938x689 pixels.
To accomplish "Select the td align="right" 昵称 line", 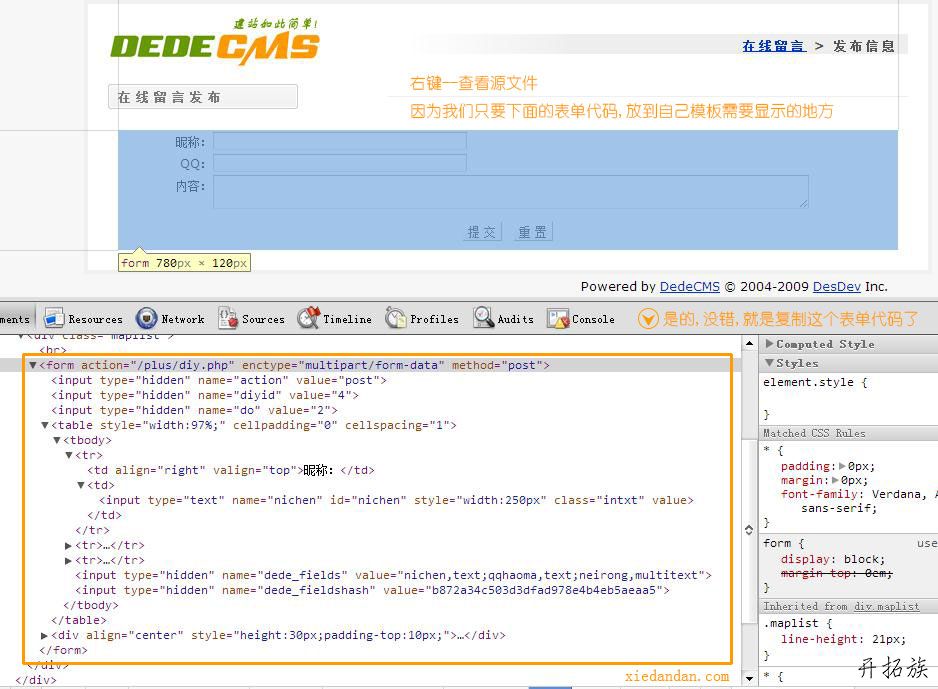I will (231, 470).
